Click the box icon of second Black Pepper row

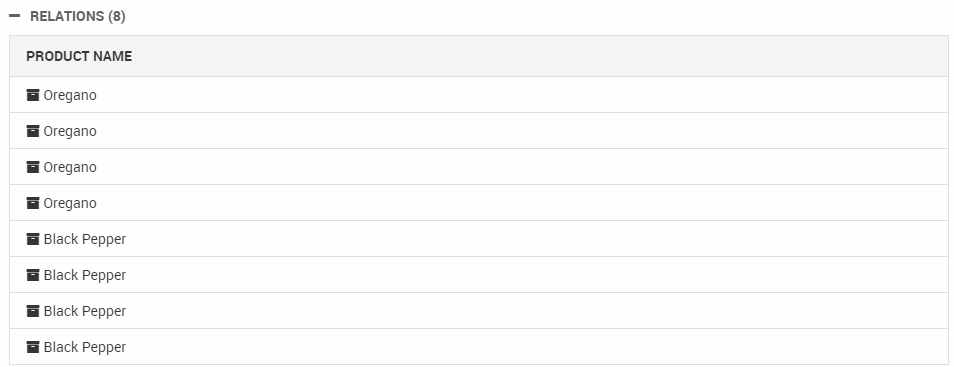(33, 274)
